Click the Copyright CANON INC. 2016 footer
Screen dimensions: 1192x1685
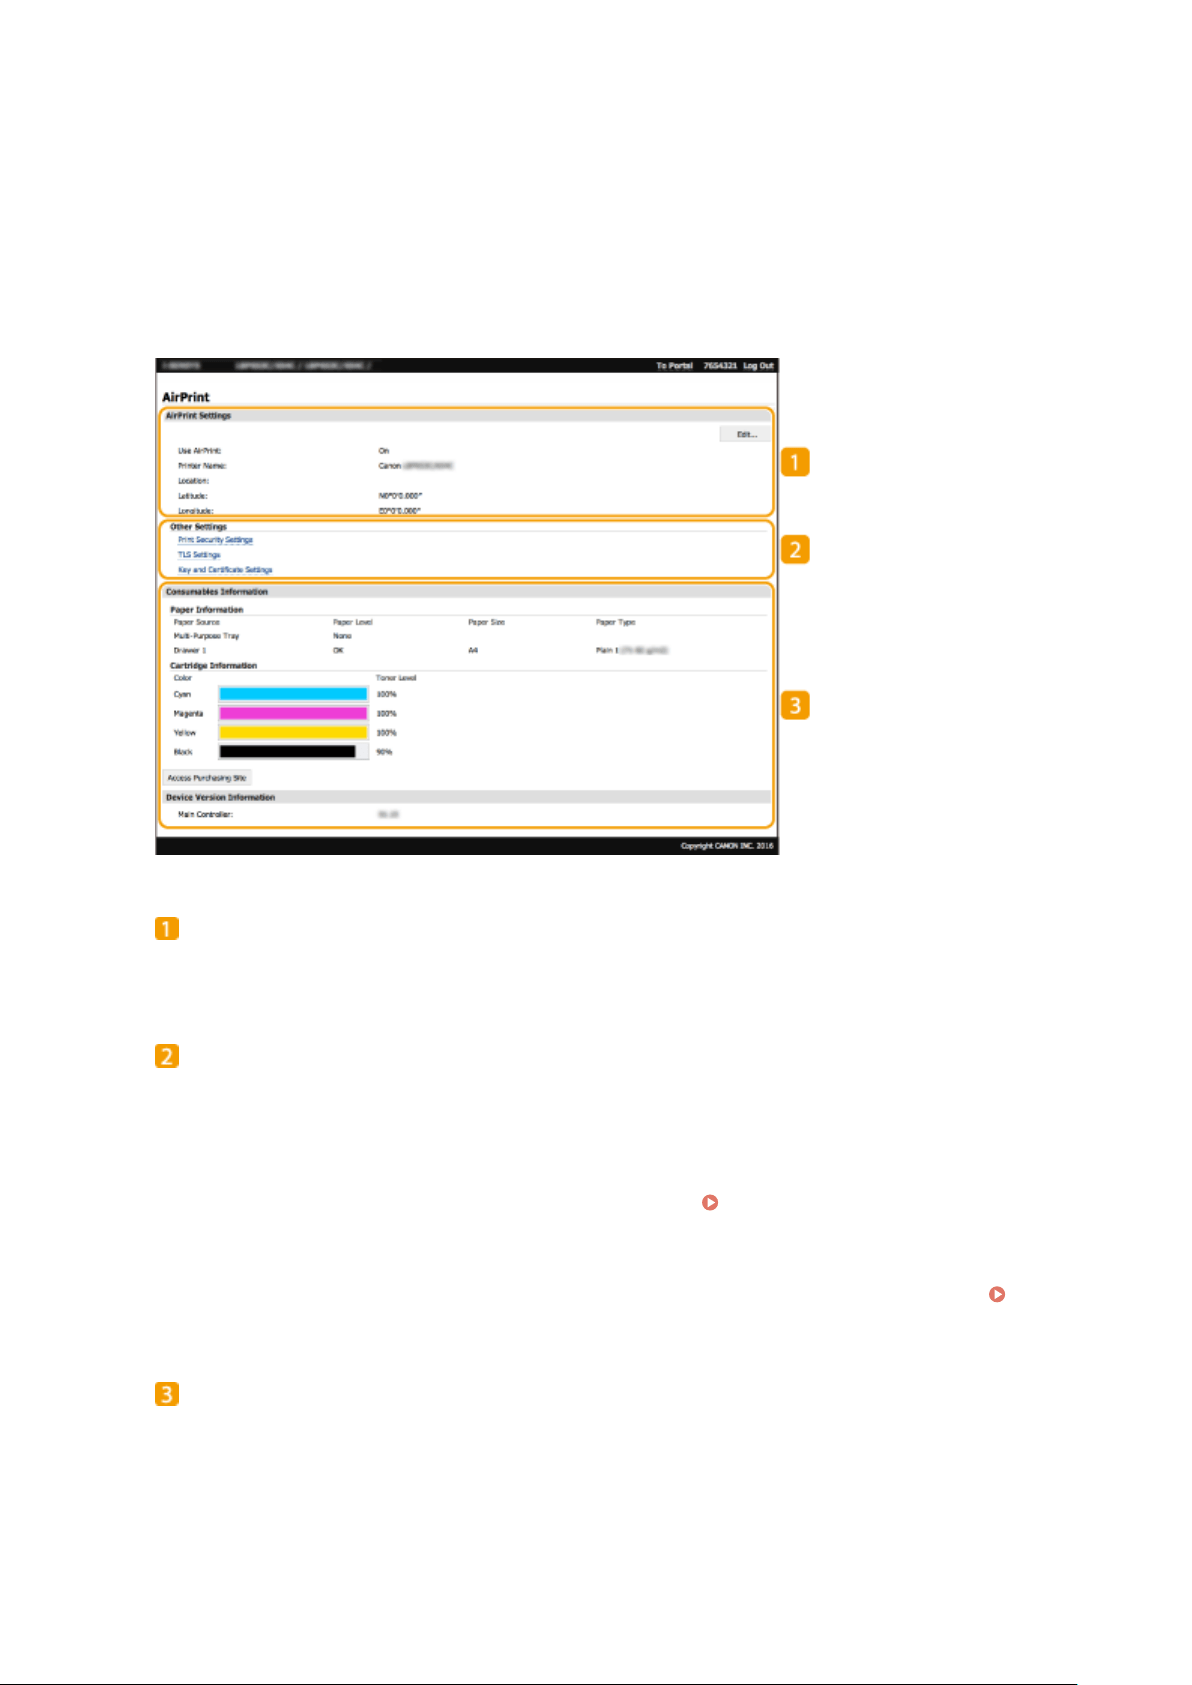click(727, 846)
